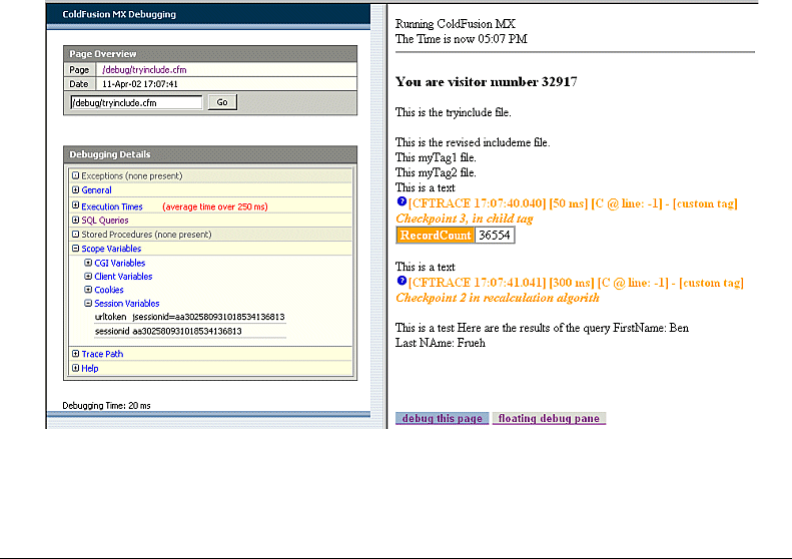Image resolution: width=792 pixels, height=559 pixels.
Task: Click the CFTRACE 17:07:41.041 info icon
Action: point(402,280)
